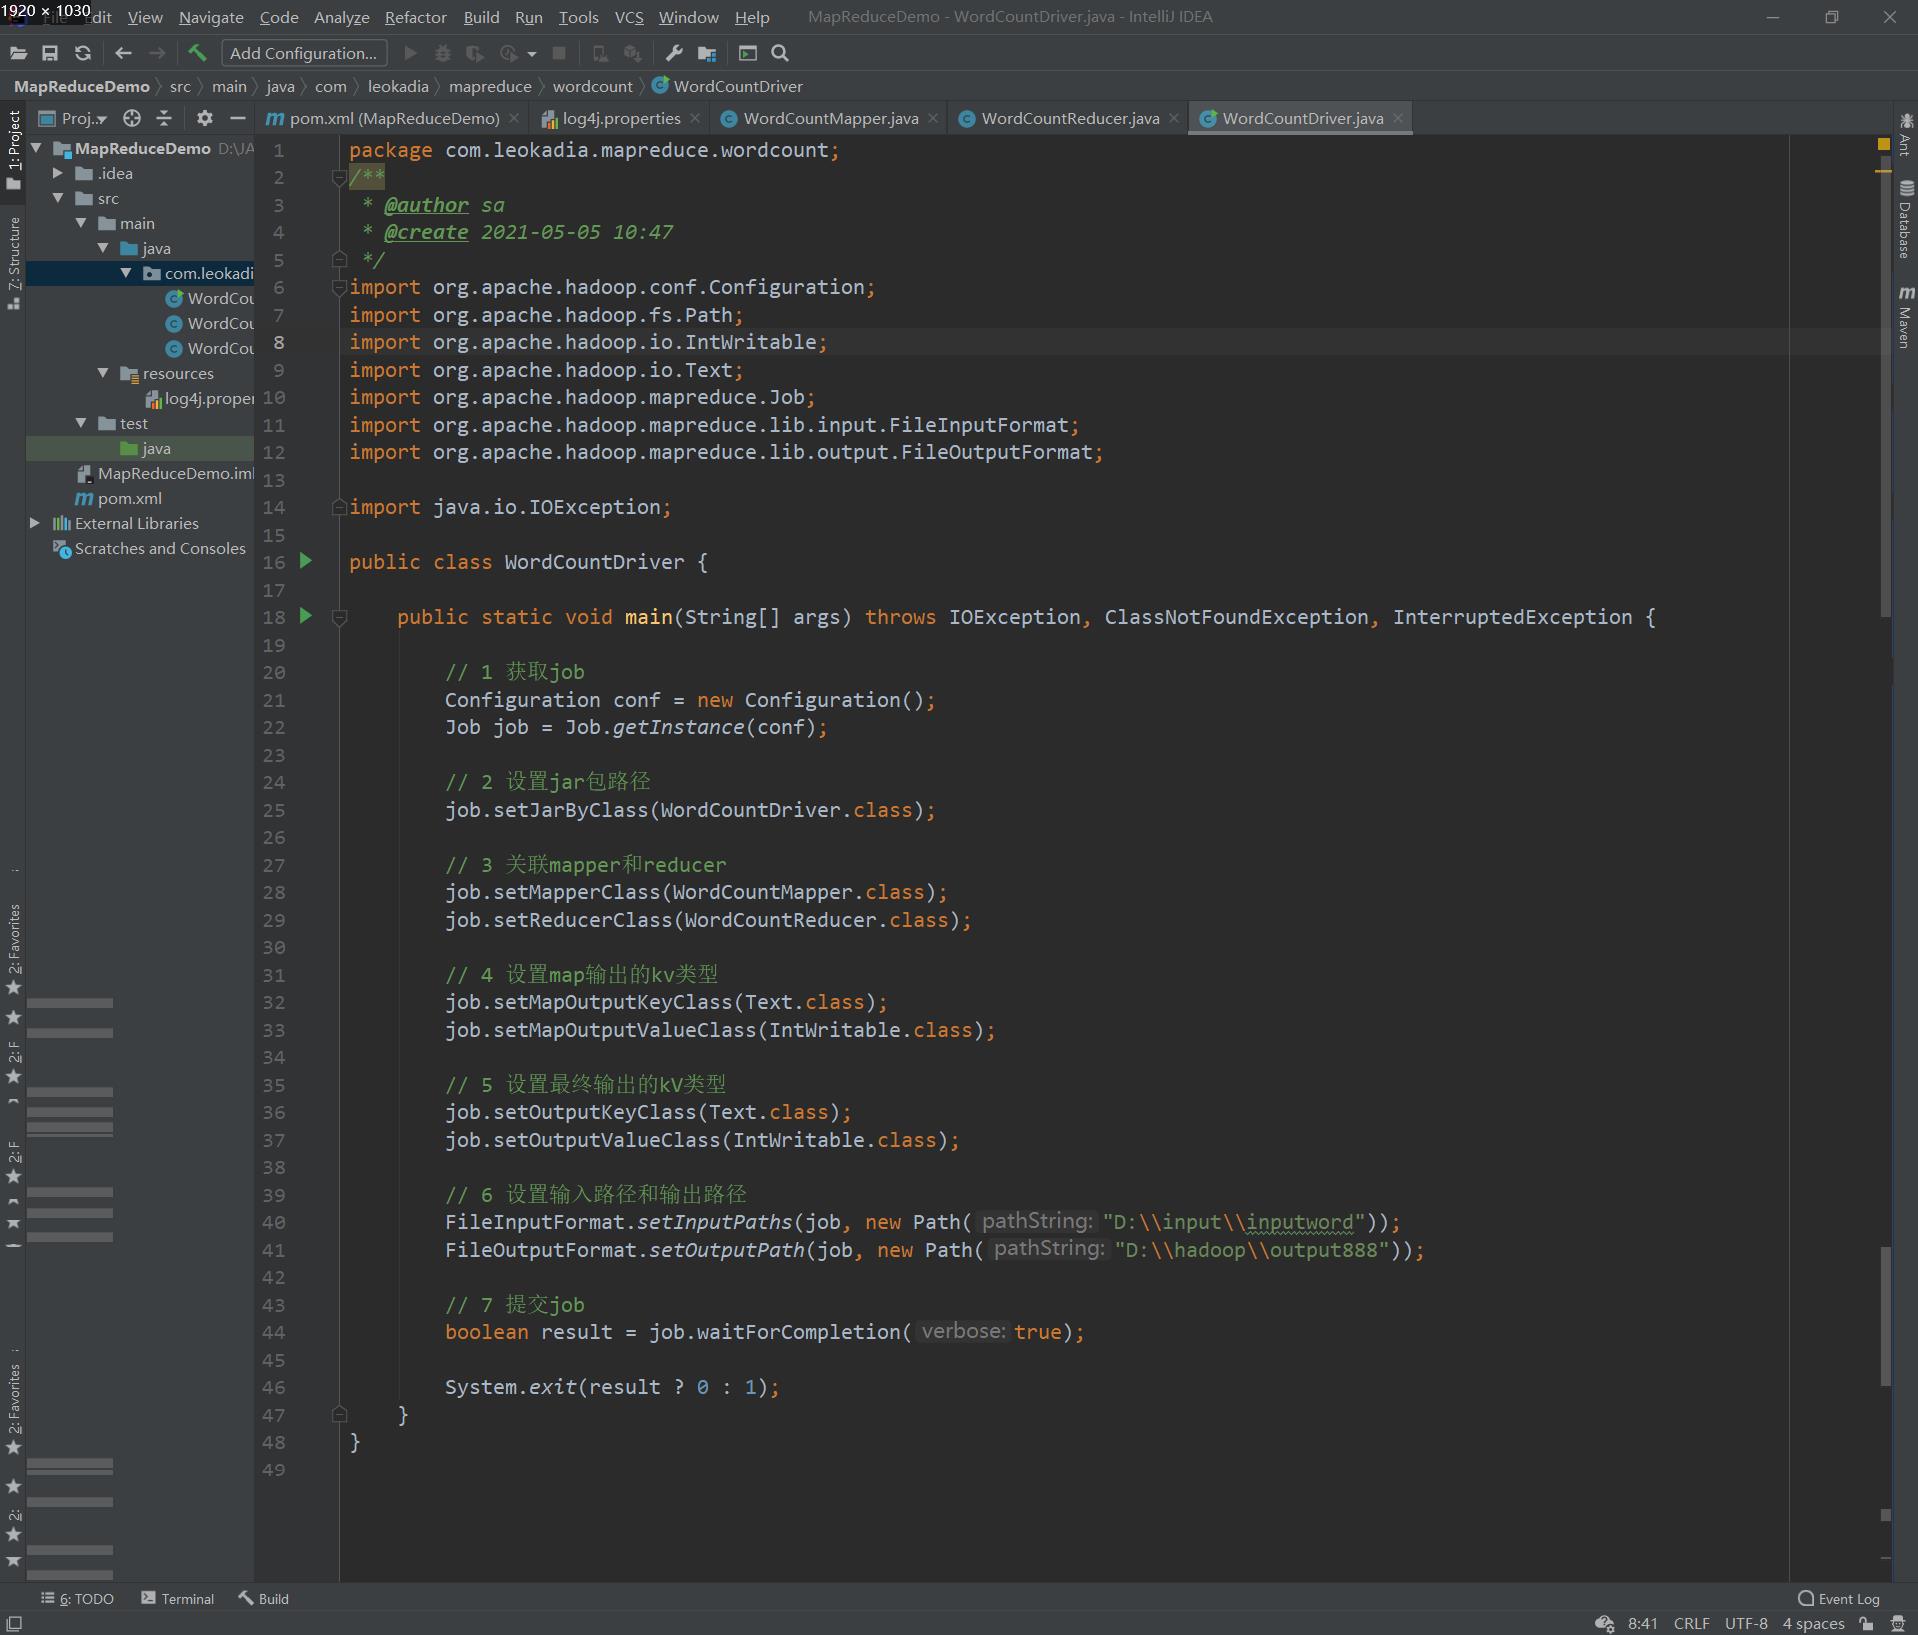Click the CRLF line separator indicator
The width and height of the screenshot is (1918, 1635).
1691,1623
